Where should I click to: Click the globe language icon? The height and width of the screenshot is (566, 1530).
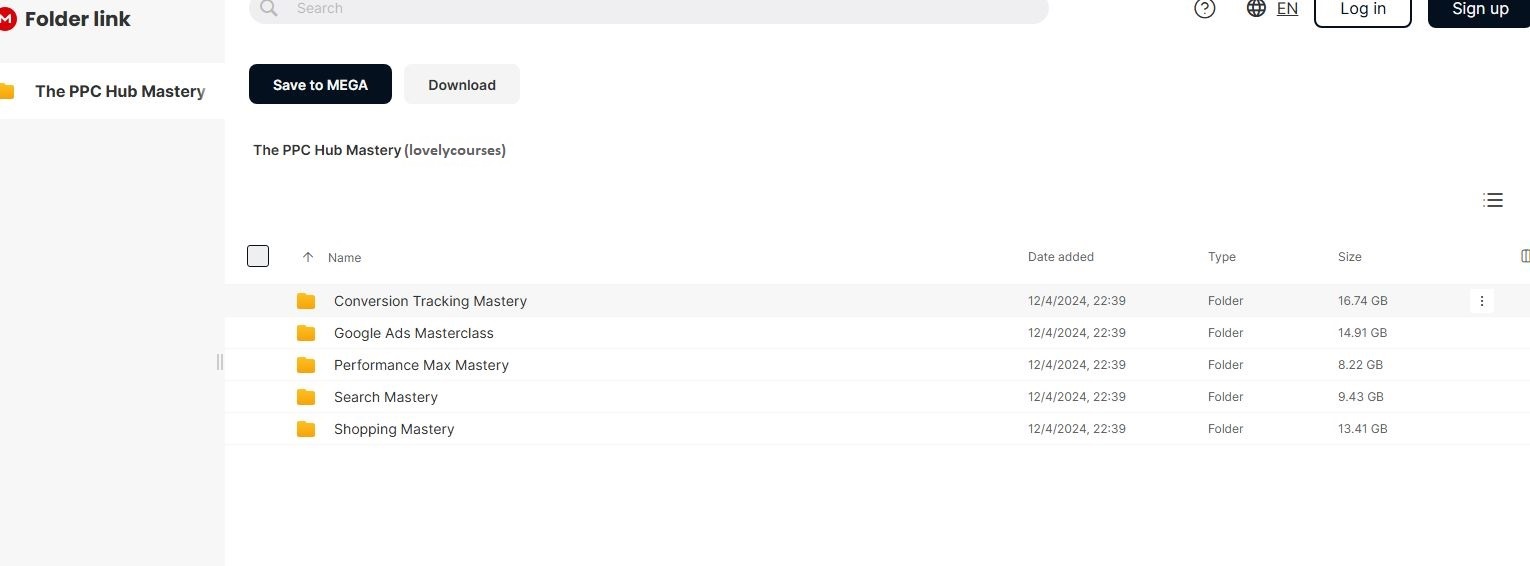point(1256,9)
